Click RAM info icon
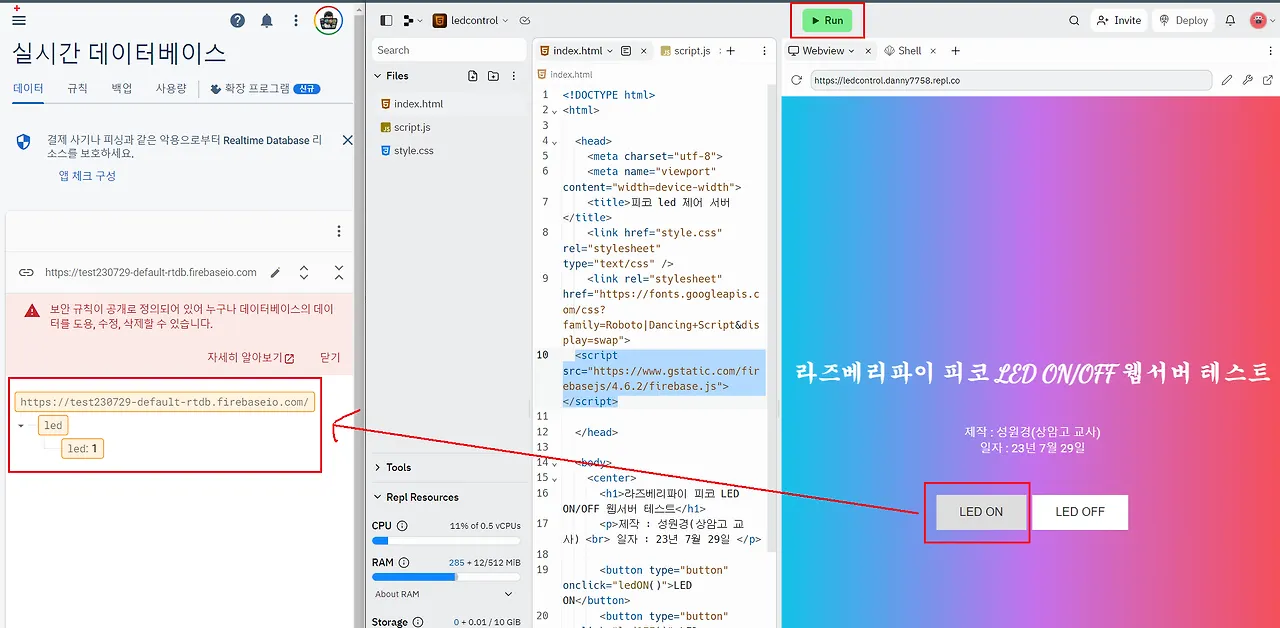Image resolution: width=1280 pixels, height=628 pixels. (405, 563)
